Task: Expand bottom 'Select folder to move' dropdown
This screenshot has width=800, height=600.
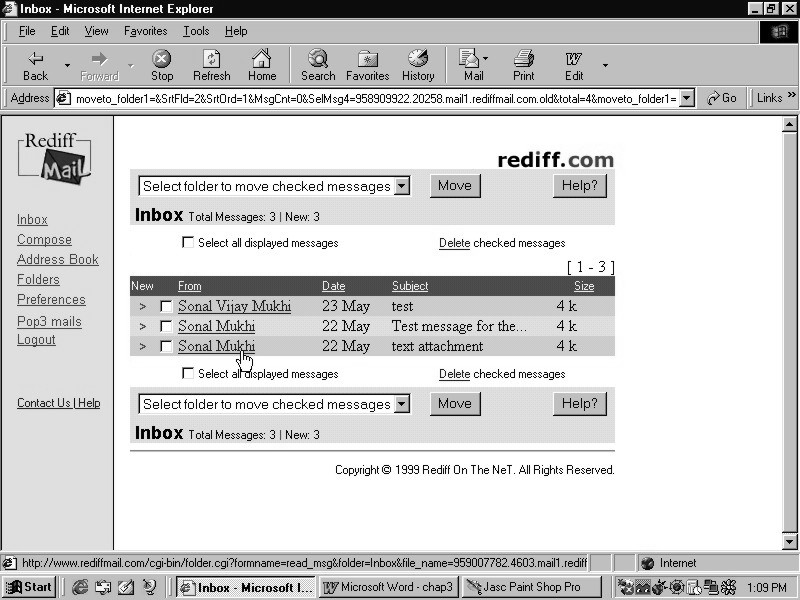Action: pyautogui.click(x=401, y=404)
